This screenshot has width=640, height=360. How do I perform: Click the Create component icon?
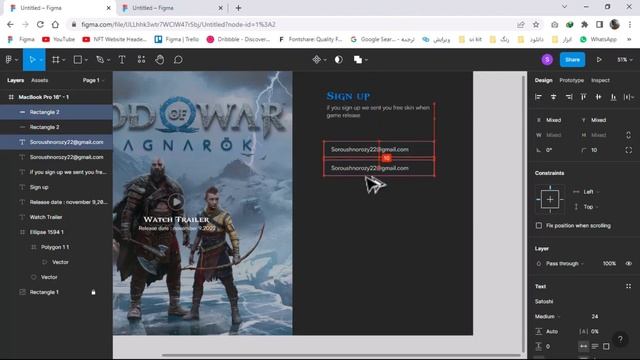316,60
